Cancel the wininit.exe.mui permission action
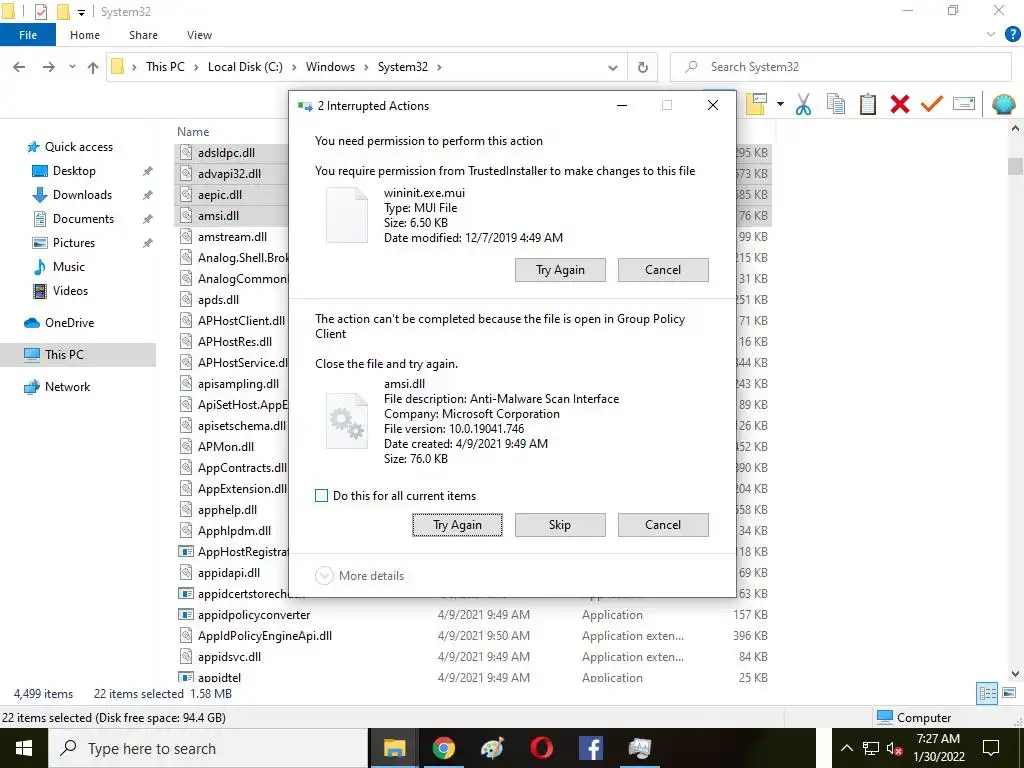The image size is (1024, 768). (663, 270)
